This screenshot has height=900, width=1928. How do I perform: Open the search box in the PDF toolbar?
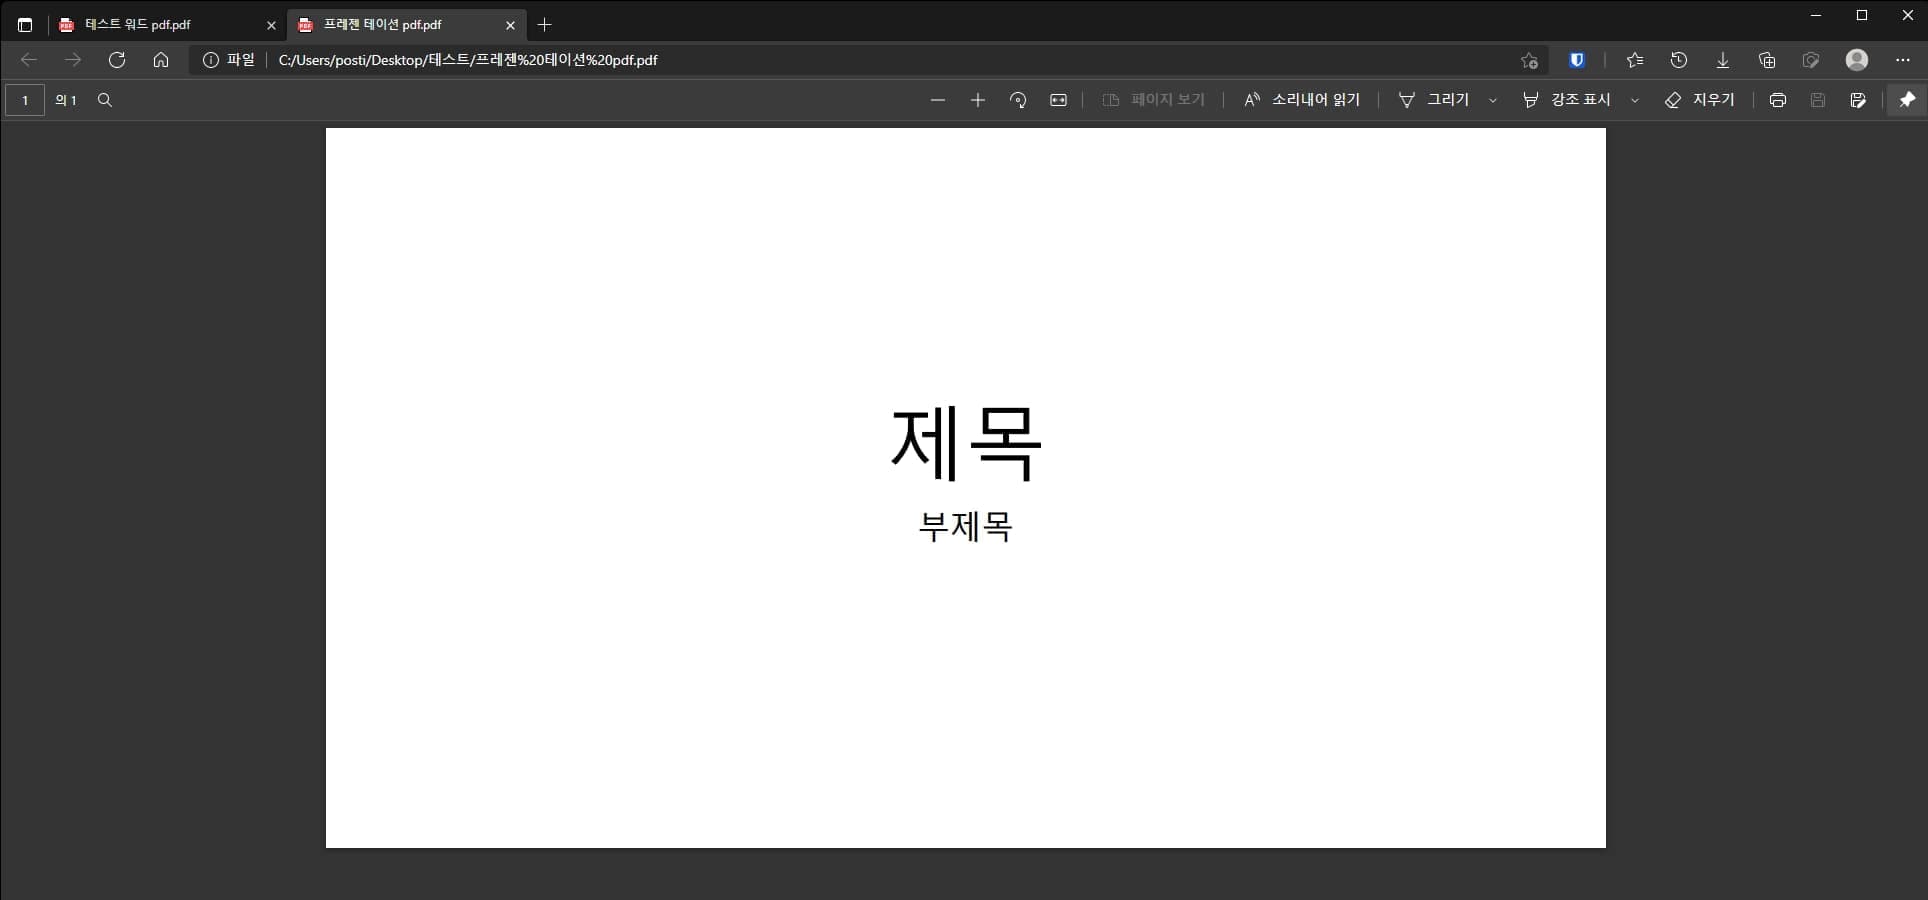tap(104, 100)
